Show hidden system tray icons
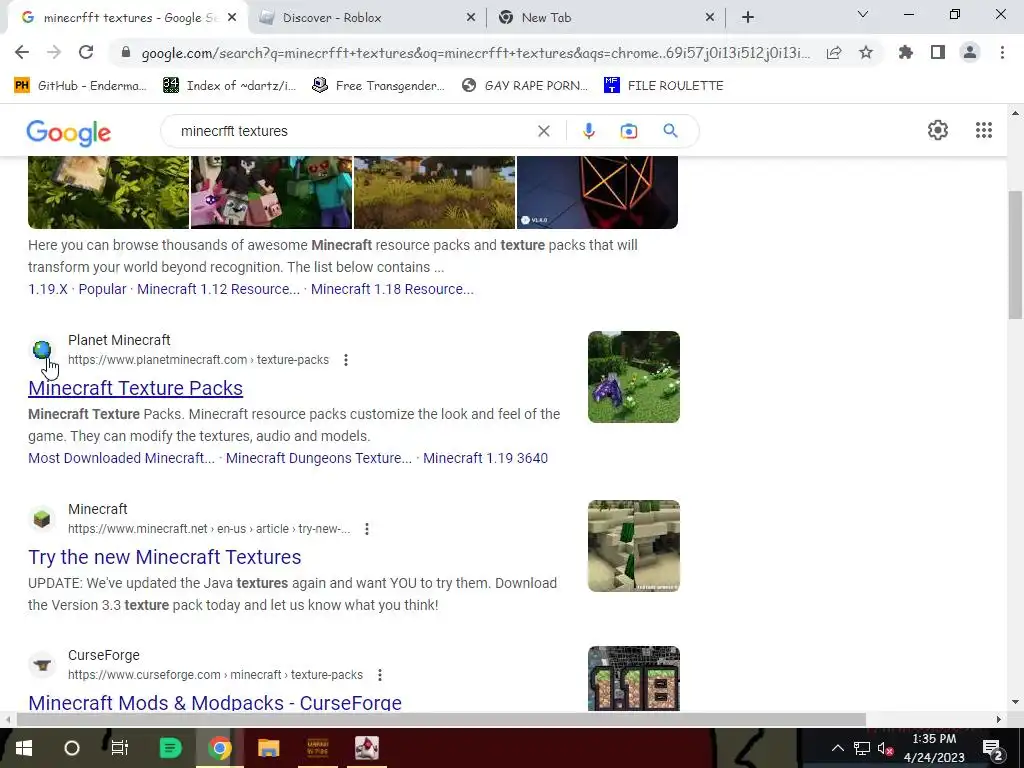 [x=838, y=748]
